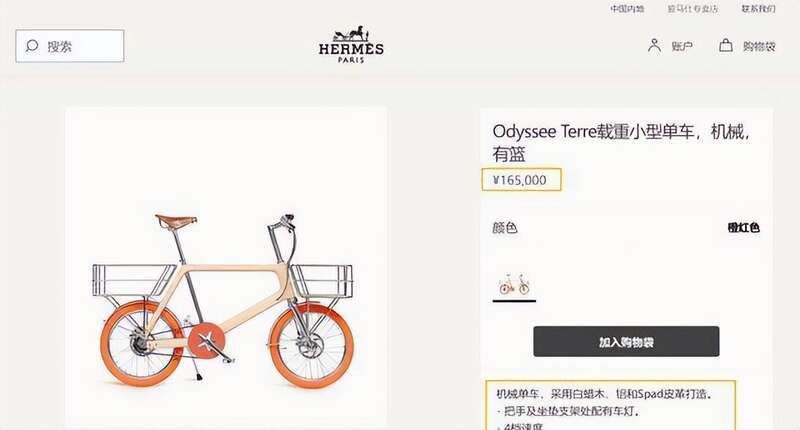
Task: Open the 账户 account text link
Action: [x=682, y=46]
